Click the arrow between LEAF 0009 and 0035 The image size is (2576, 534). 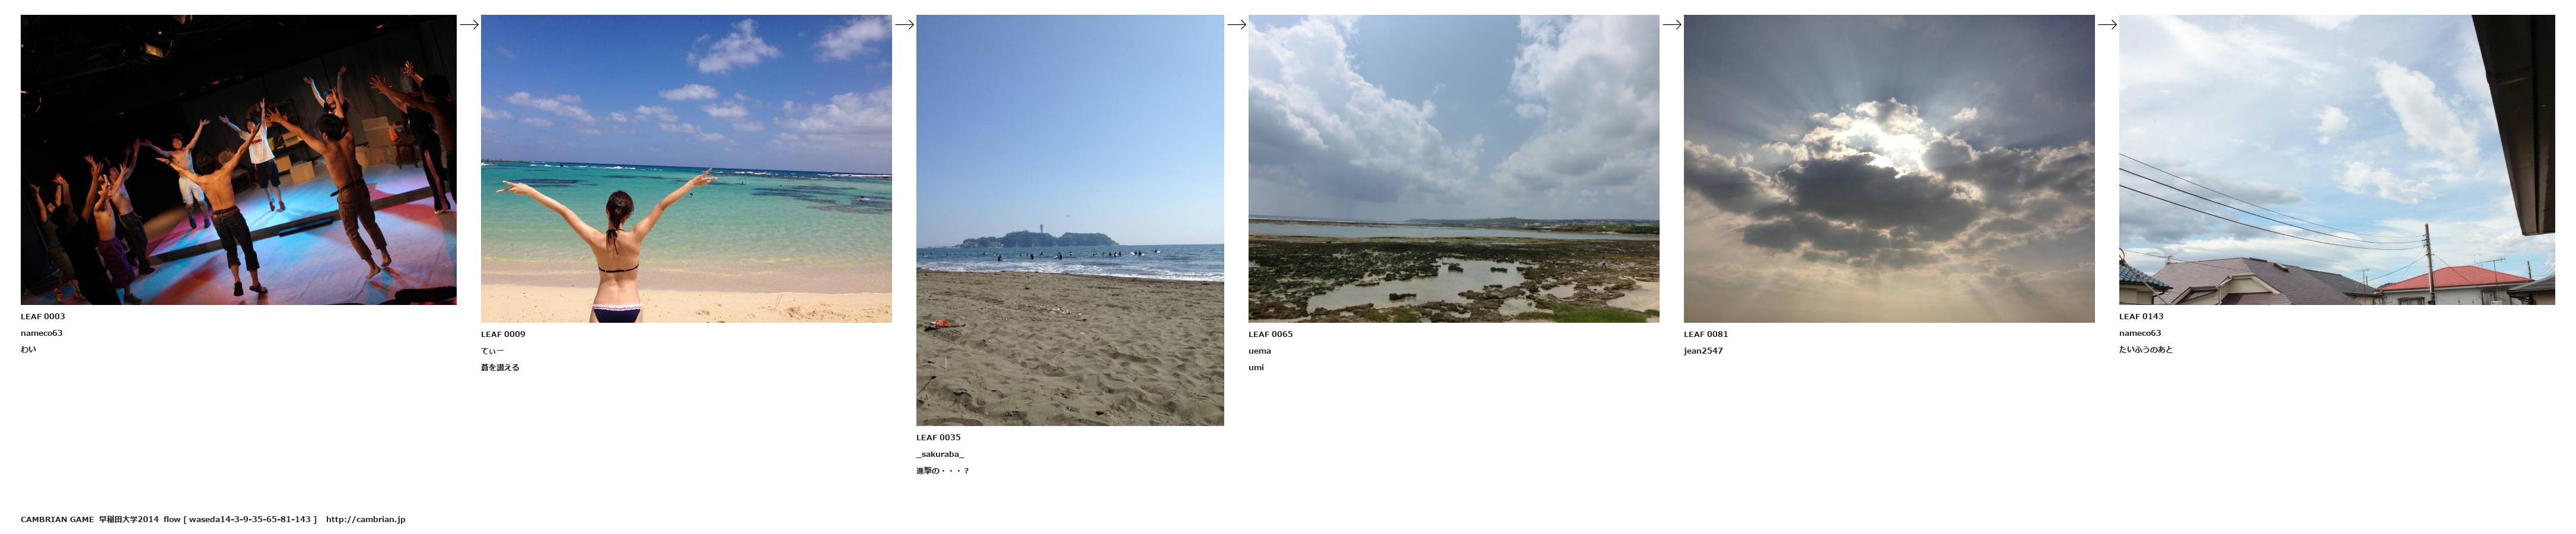[x=904, y=25]
